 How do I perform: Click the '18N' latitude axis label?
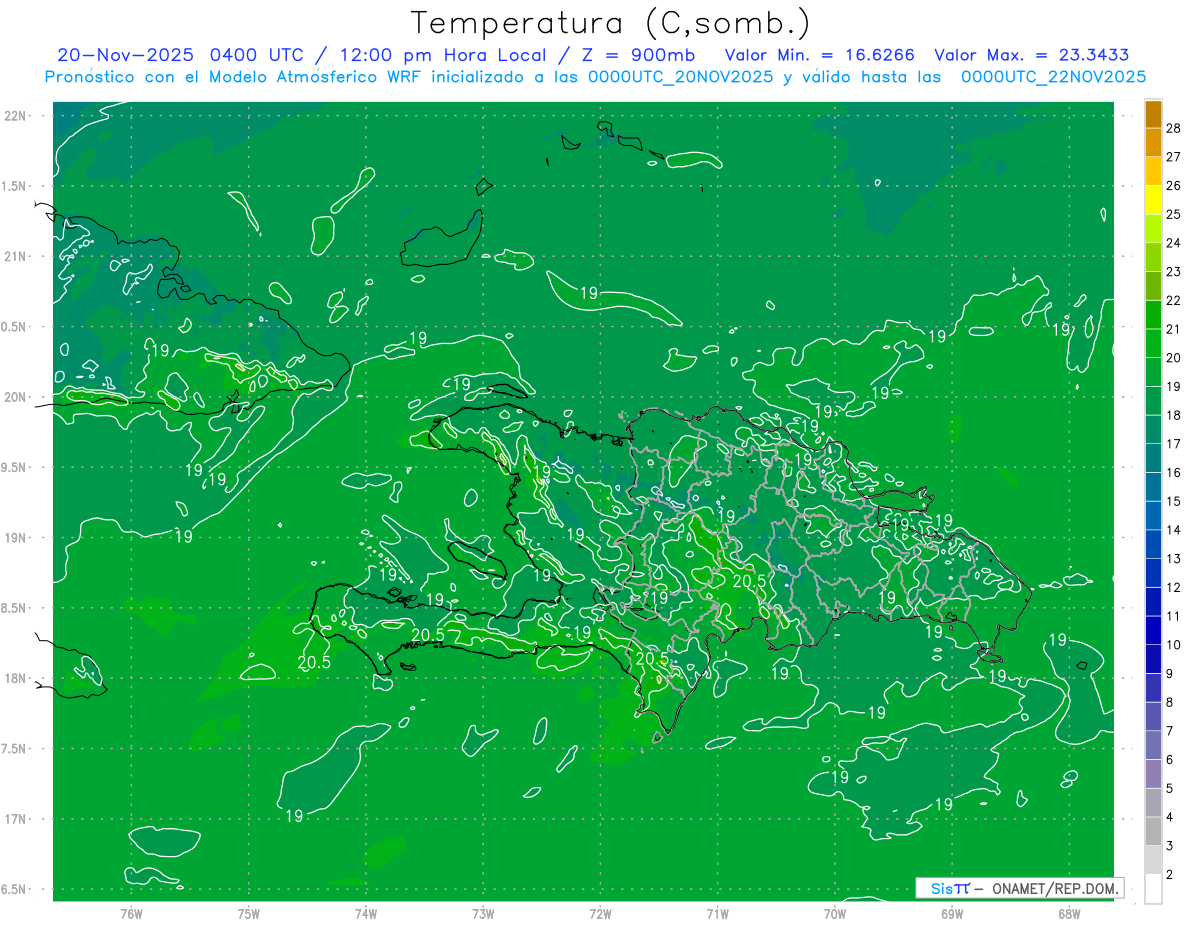point(17,678)
